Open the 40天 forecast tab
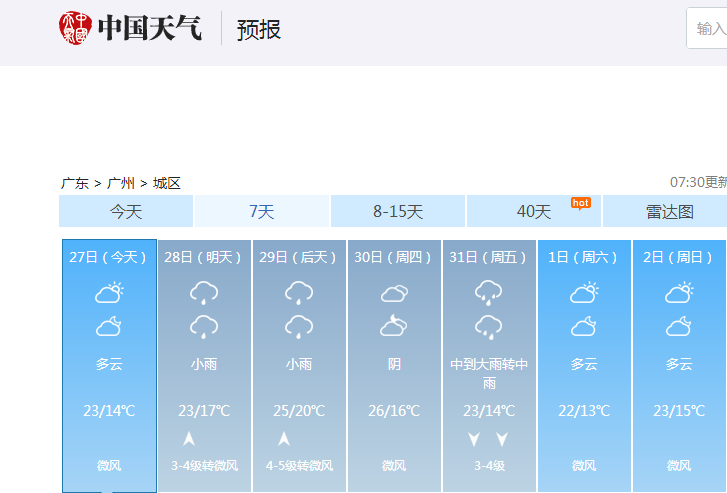727x493 pixels. point(534,211)
